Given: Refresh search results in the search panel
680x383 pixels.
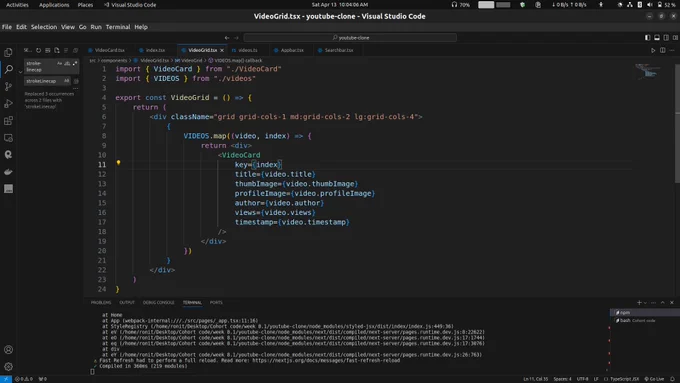Looking at the screenshot, I should pyautogui.click(x=39, y=50).
